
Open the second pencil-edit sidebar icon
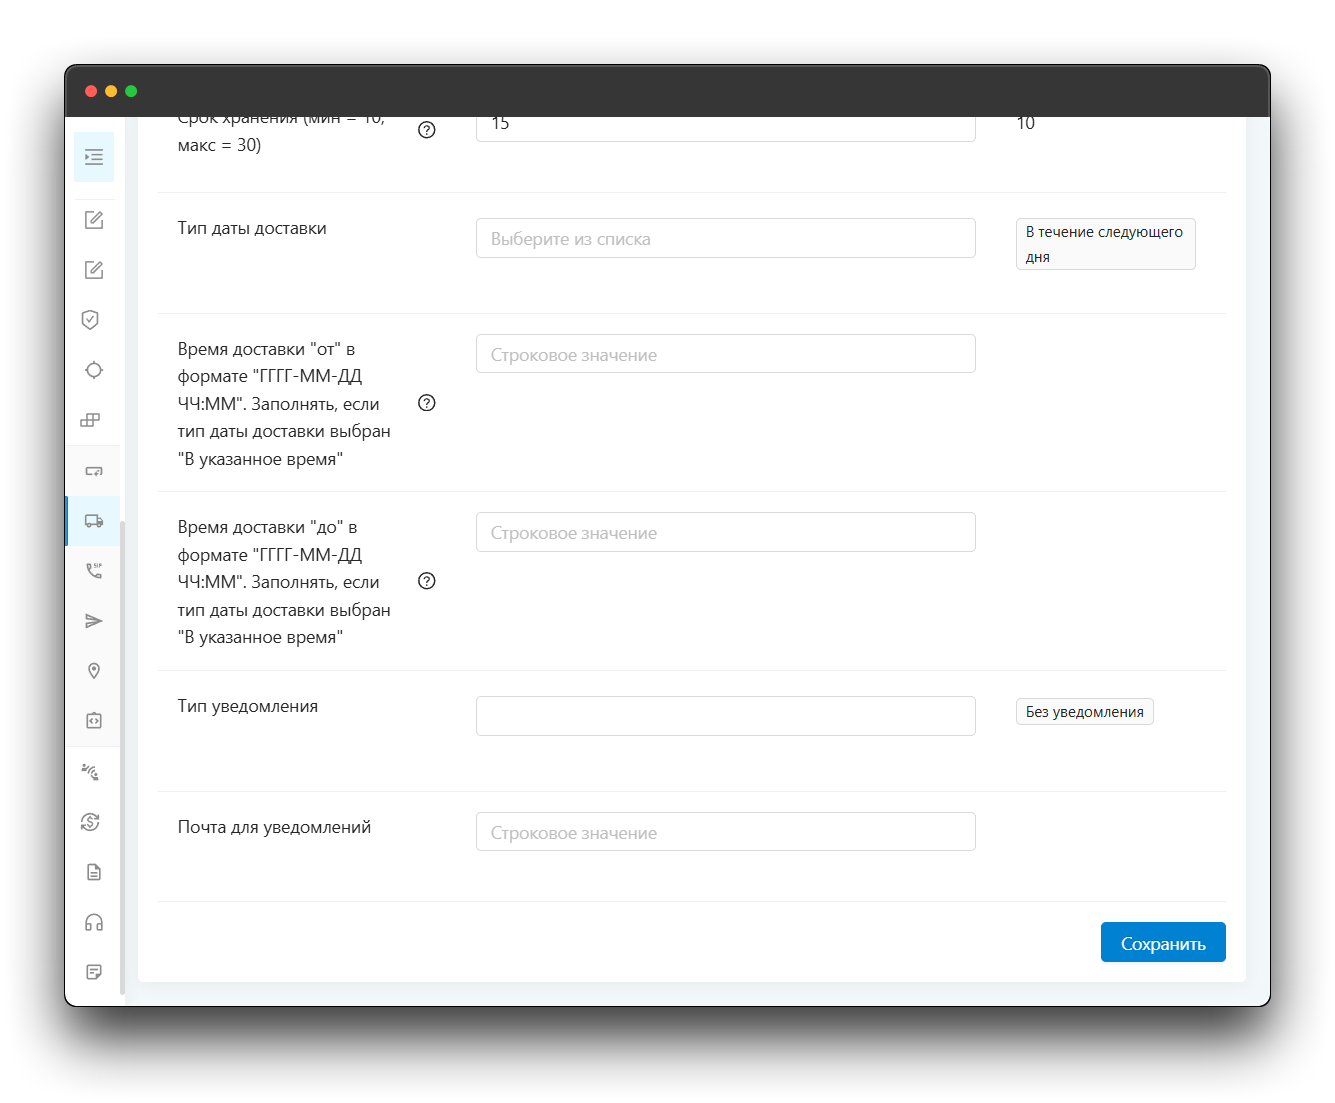(x=94, y=270)
